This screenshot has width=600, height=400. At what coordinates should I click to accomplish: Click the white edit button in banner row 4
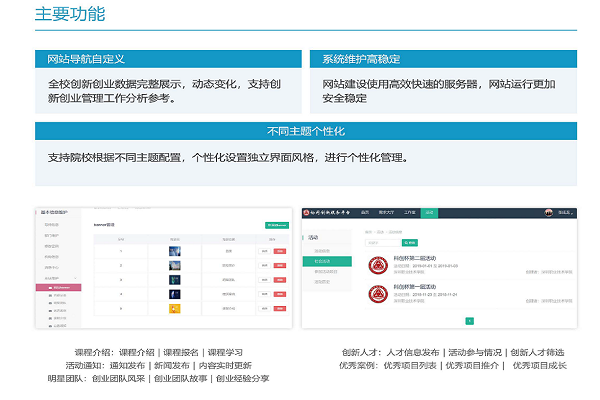265,294
